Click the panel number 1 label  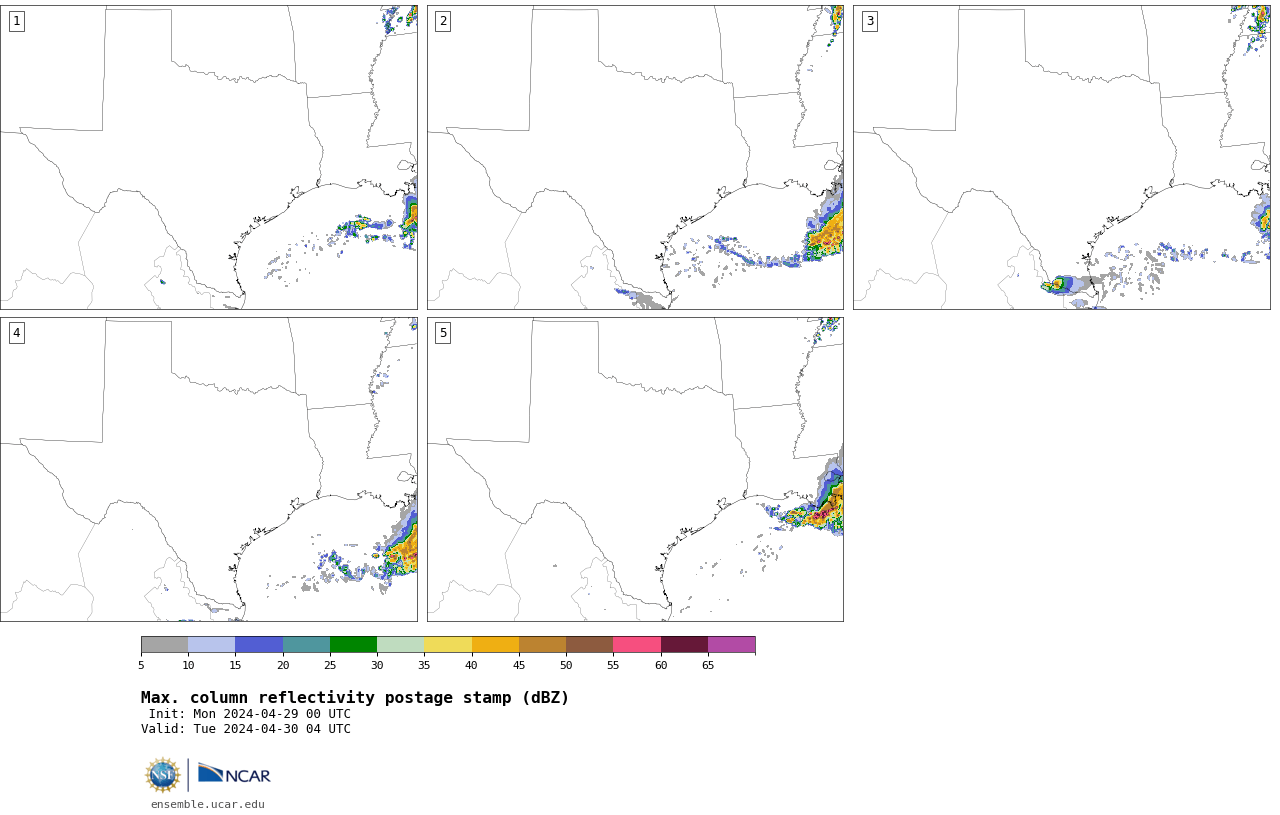coord(16,21)
